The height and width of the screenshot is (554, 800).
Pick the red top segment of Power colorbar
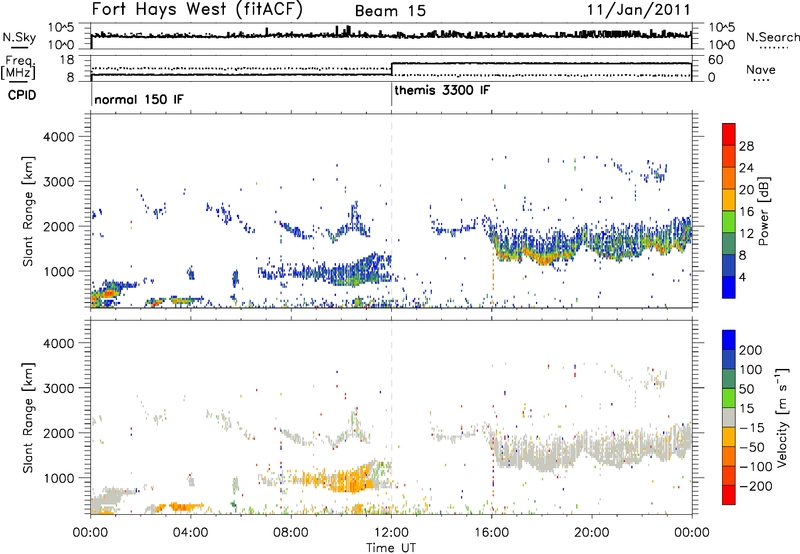(729, 134)
